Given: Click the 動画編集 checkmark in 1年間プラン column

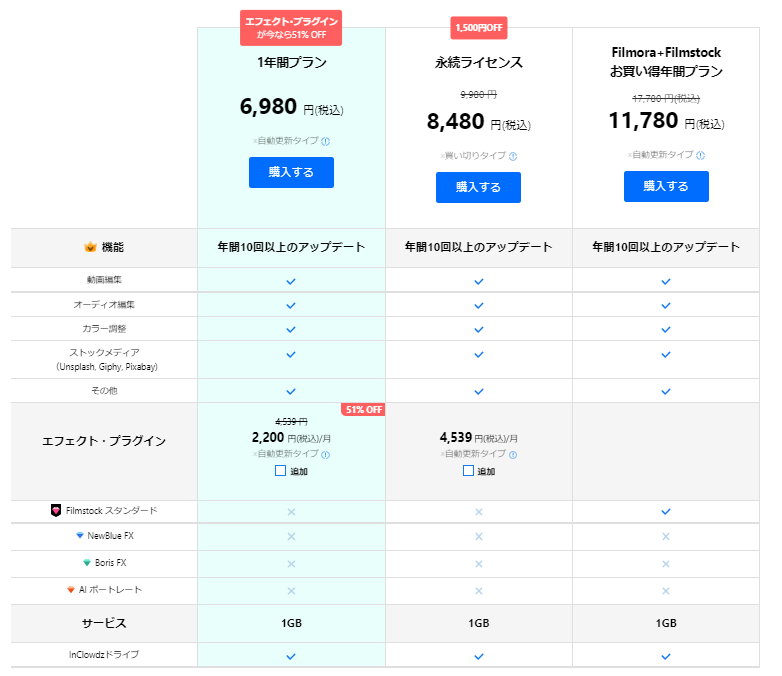Looking at the screenshot, I should point(291,281).
